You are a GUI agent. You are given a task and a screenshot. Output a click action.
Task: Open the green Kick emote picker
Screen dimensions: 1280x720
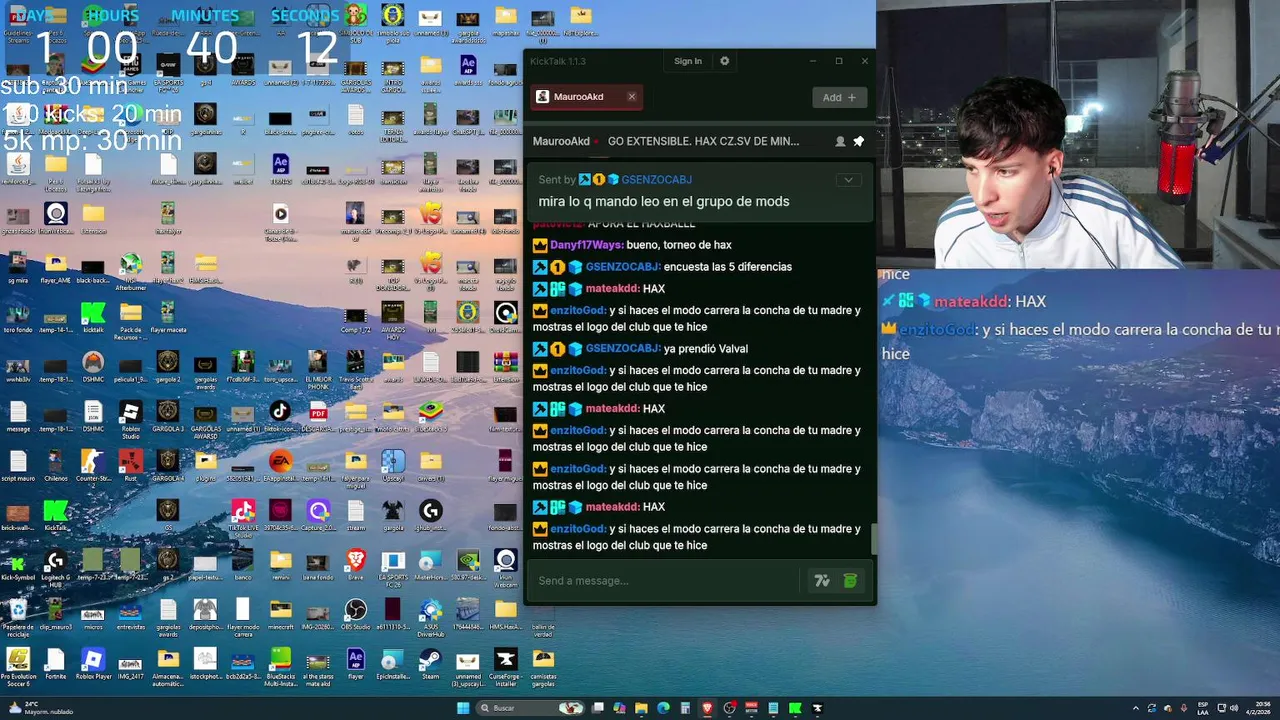pyautogui.click(x=850, y=581)
